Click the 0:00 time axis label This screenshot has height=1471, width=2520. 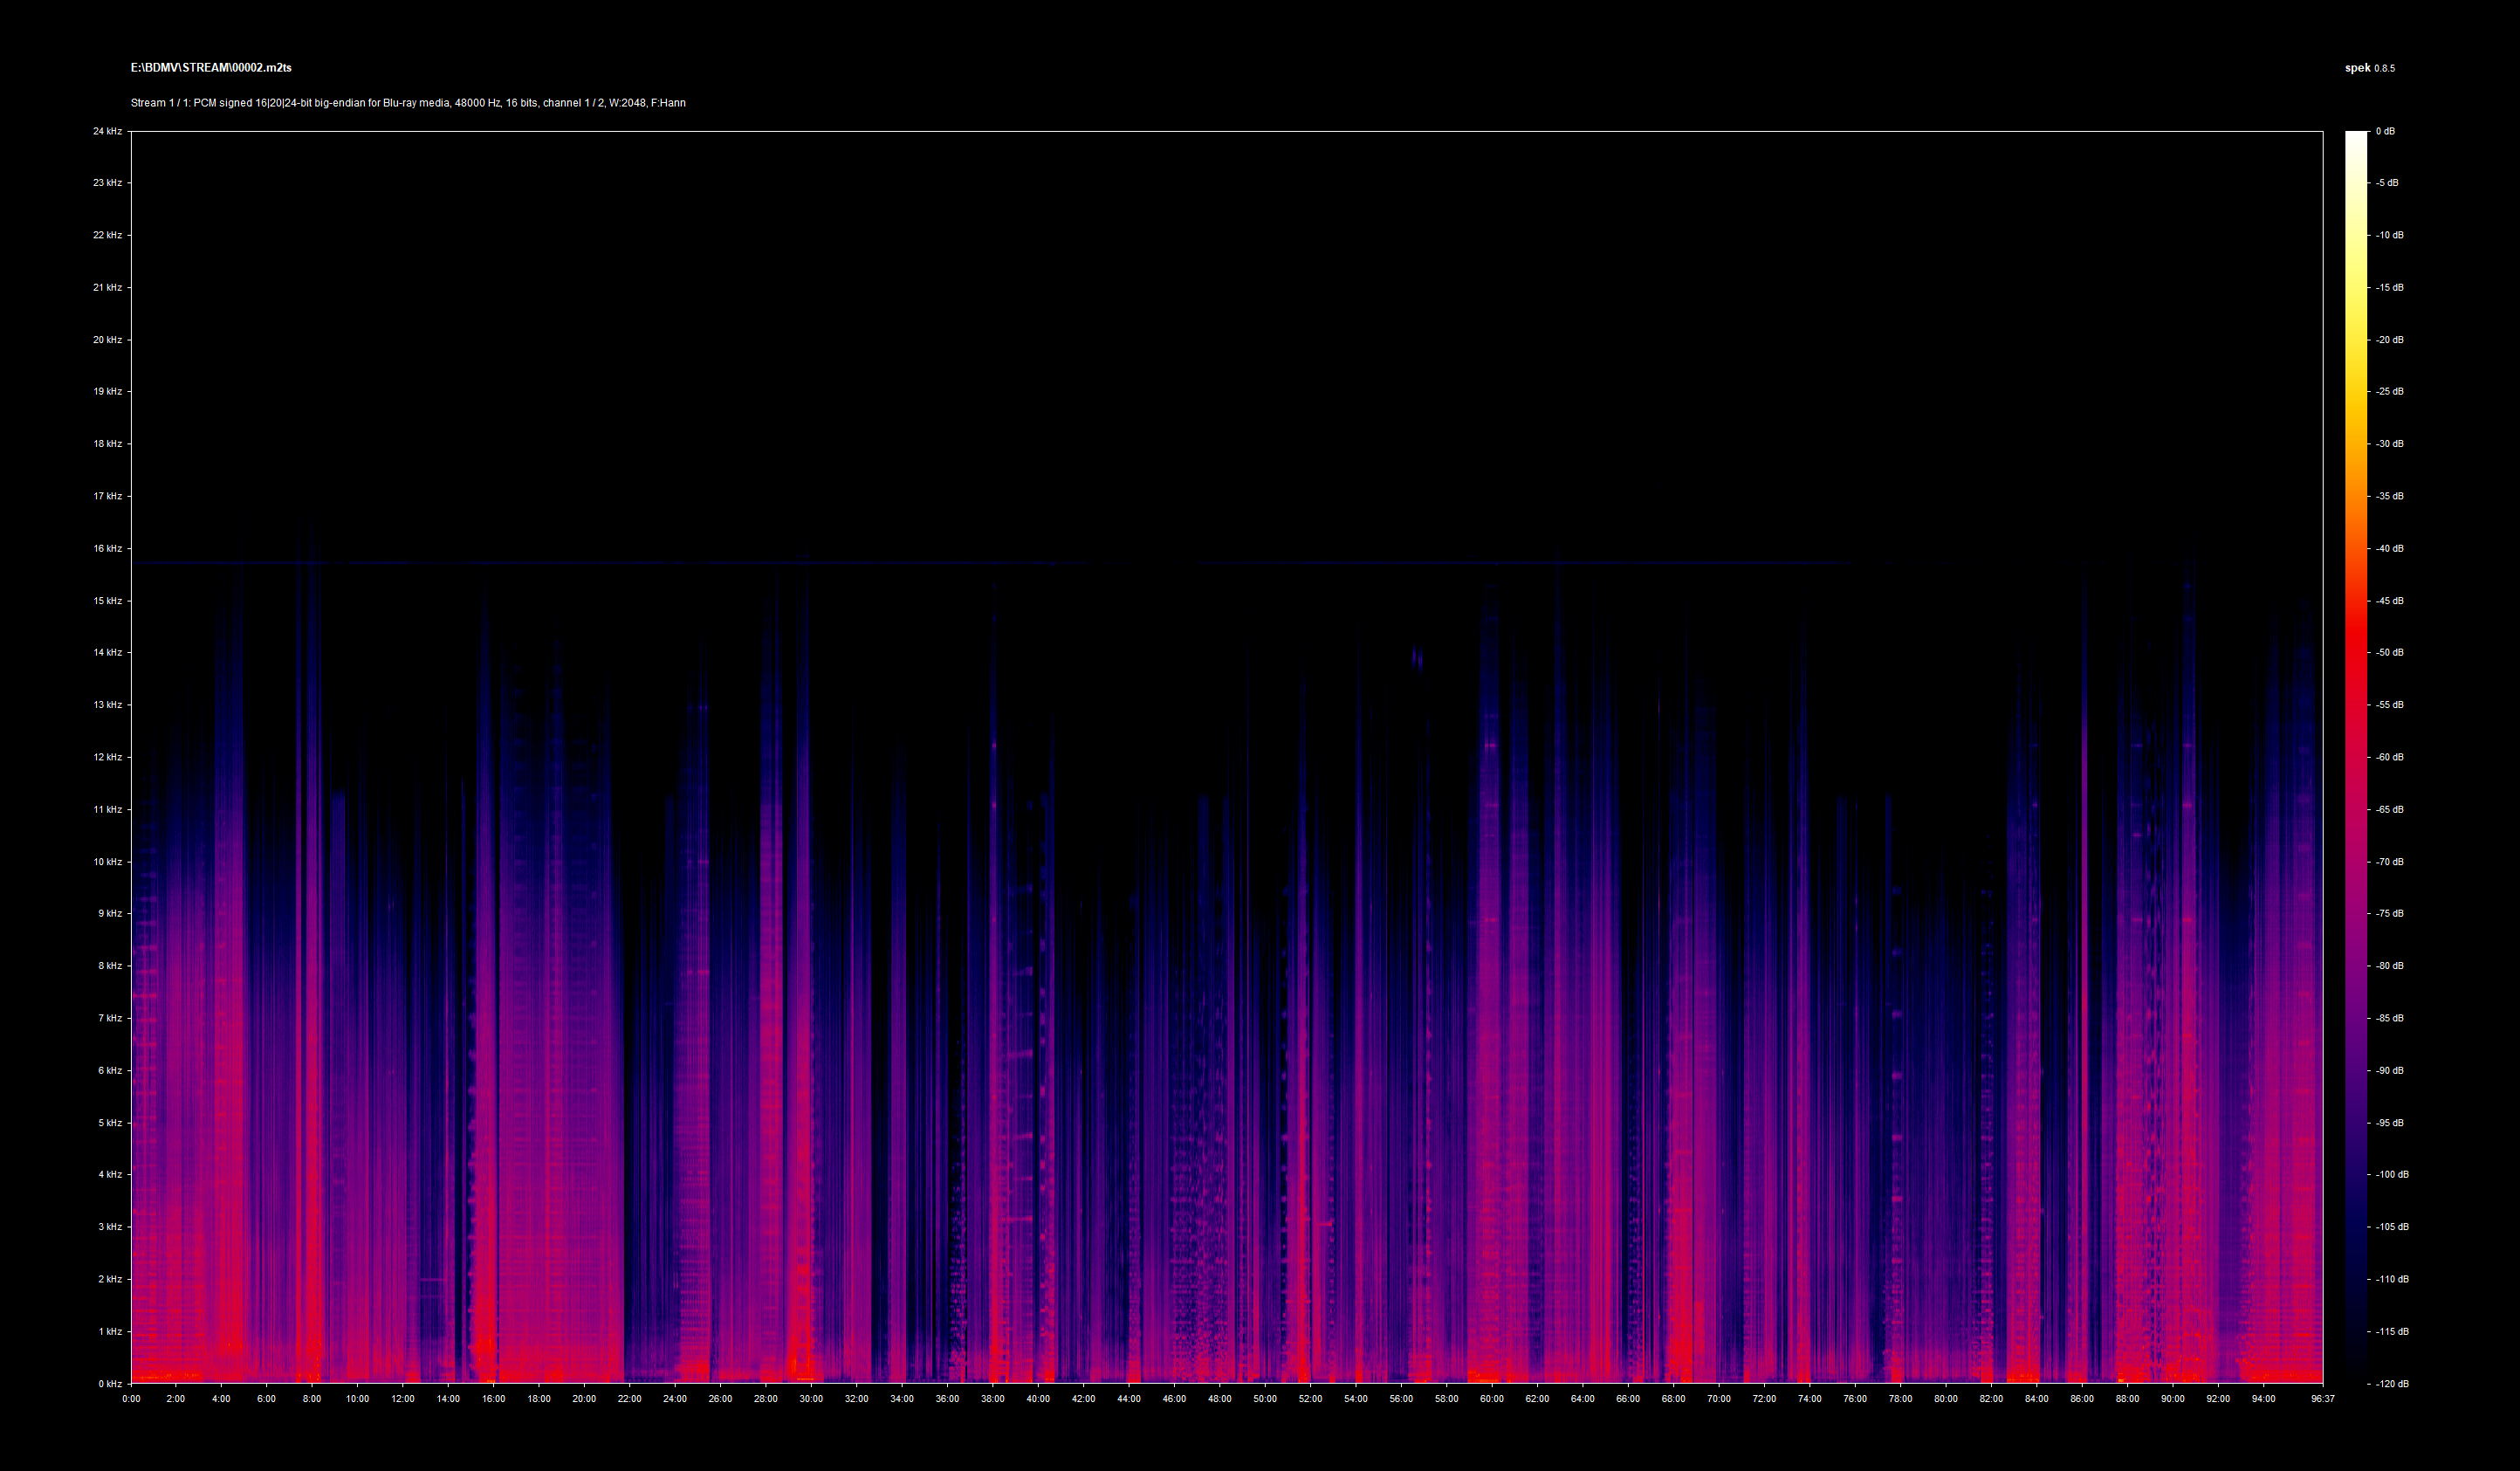click(x=131, y=1399)
